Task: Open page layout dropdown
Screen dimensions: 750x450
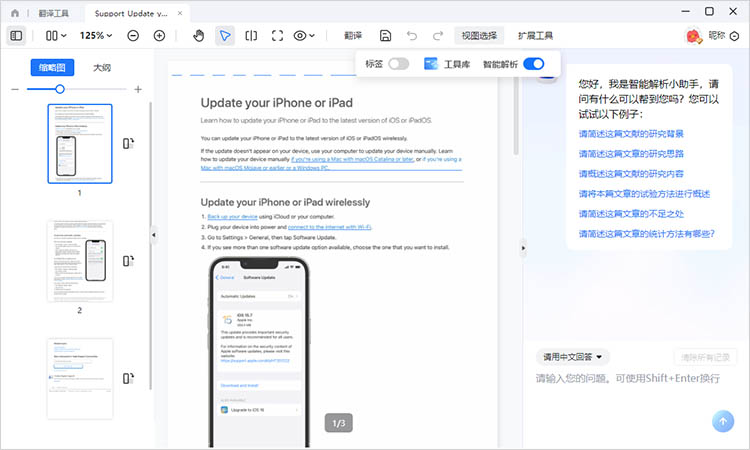Action: [x=55, y=35]
